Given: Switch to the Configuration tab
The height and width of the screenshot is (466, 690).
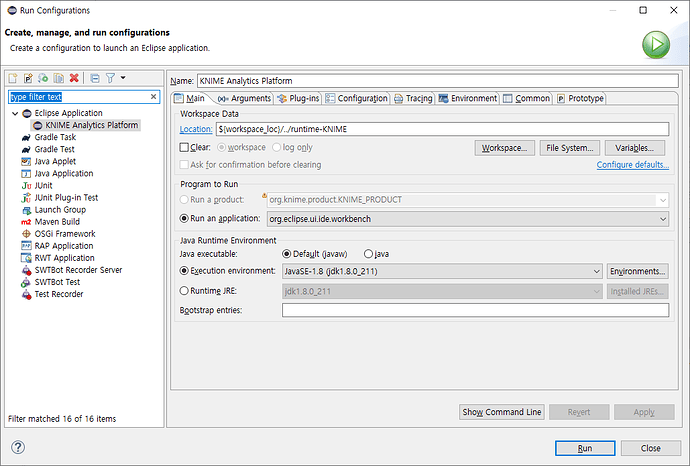Looking at the screenshot, I should click(x=356, y=99).
